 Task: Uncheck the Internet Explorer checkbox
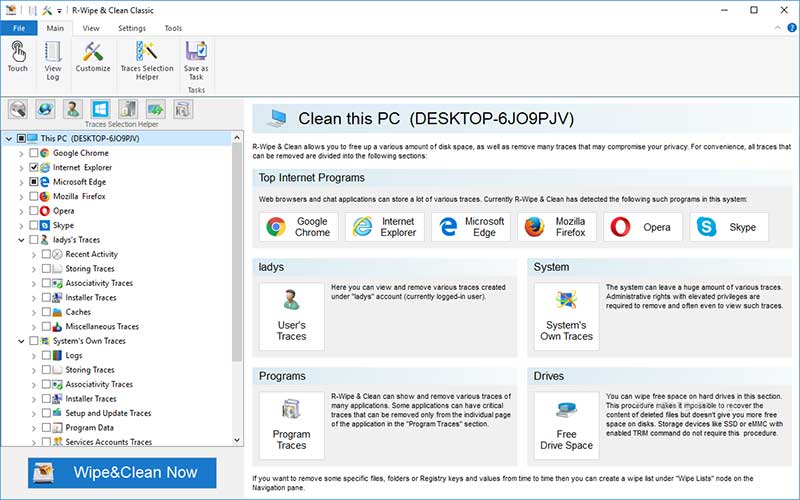[34, 168]
